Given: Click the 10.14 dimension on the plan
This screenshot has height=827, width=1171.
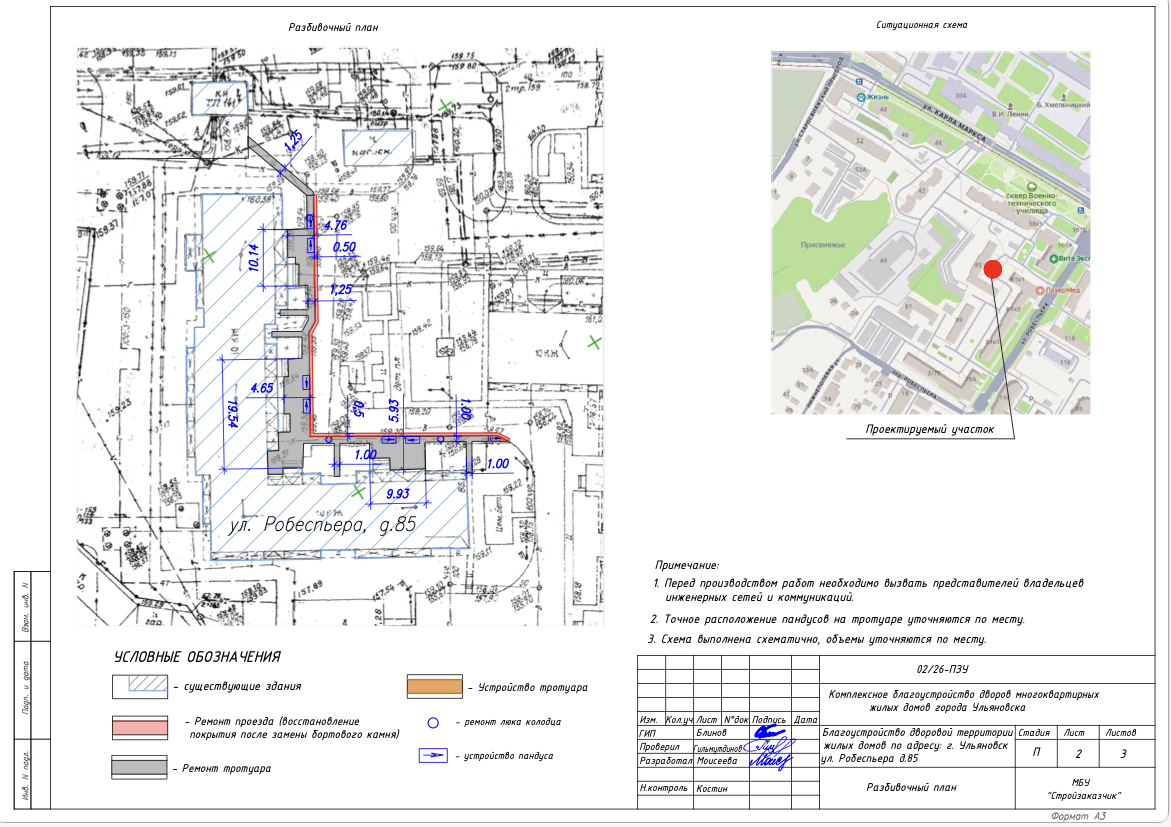Looking at the screenshot, I should point(254,259).
